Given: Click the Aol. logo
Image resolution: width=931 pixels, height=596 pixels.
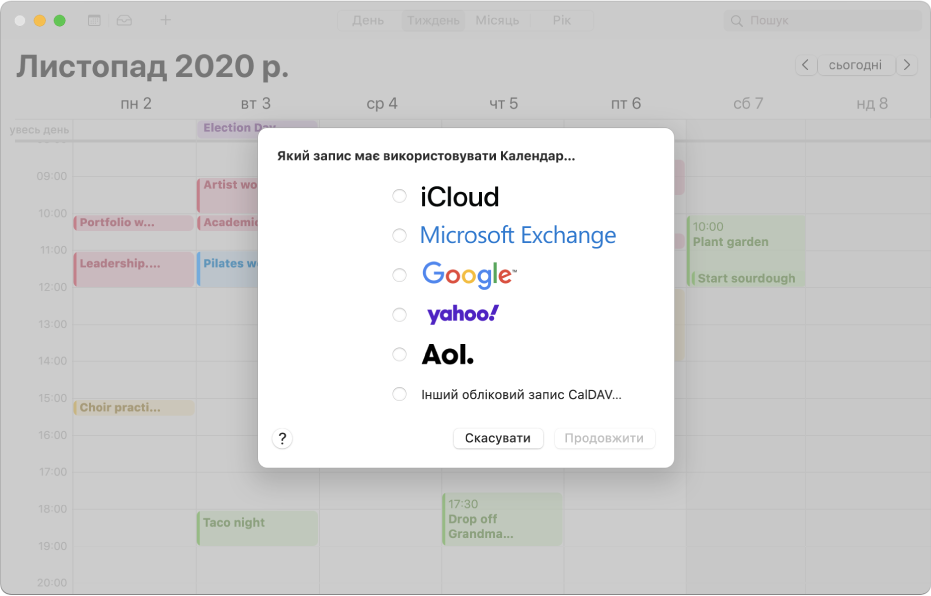Looking at the screenshot, I should click(x=448, y=354).
